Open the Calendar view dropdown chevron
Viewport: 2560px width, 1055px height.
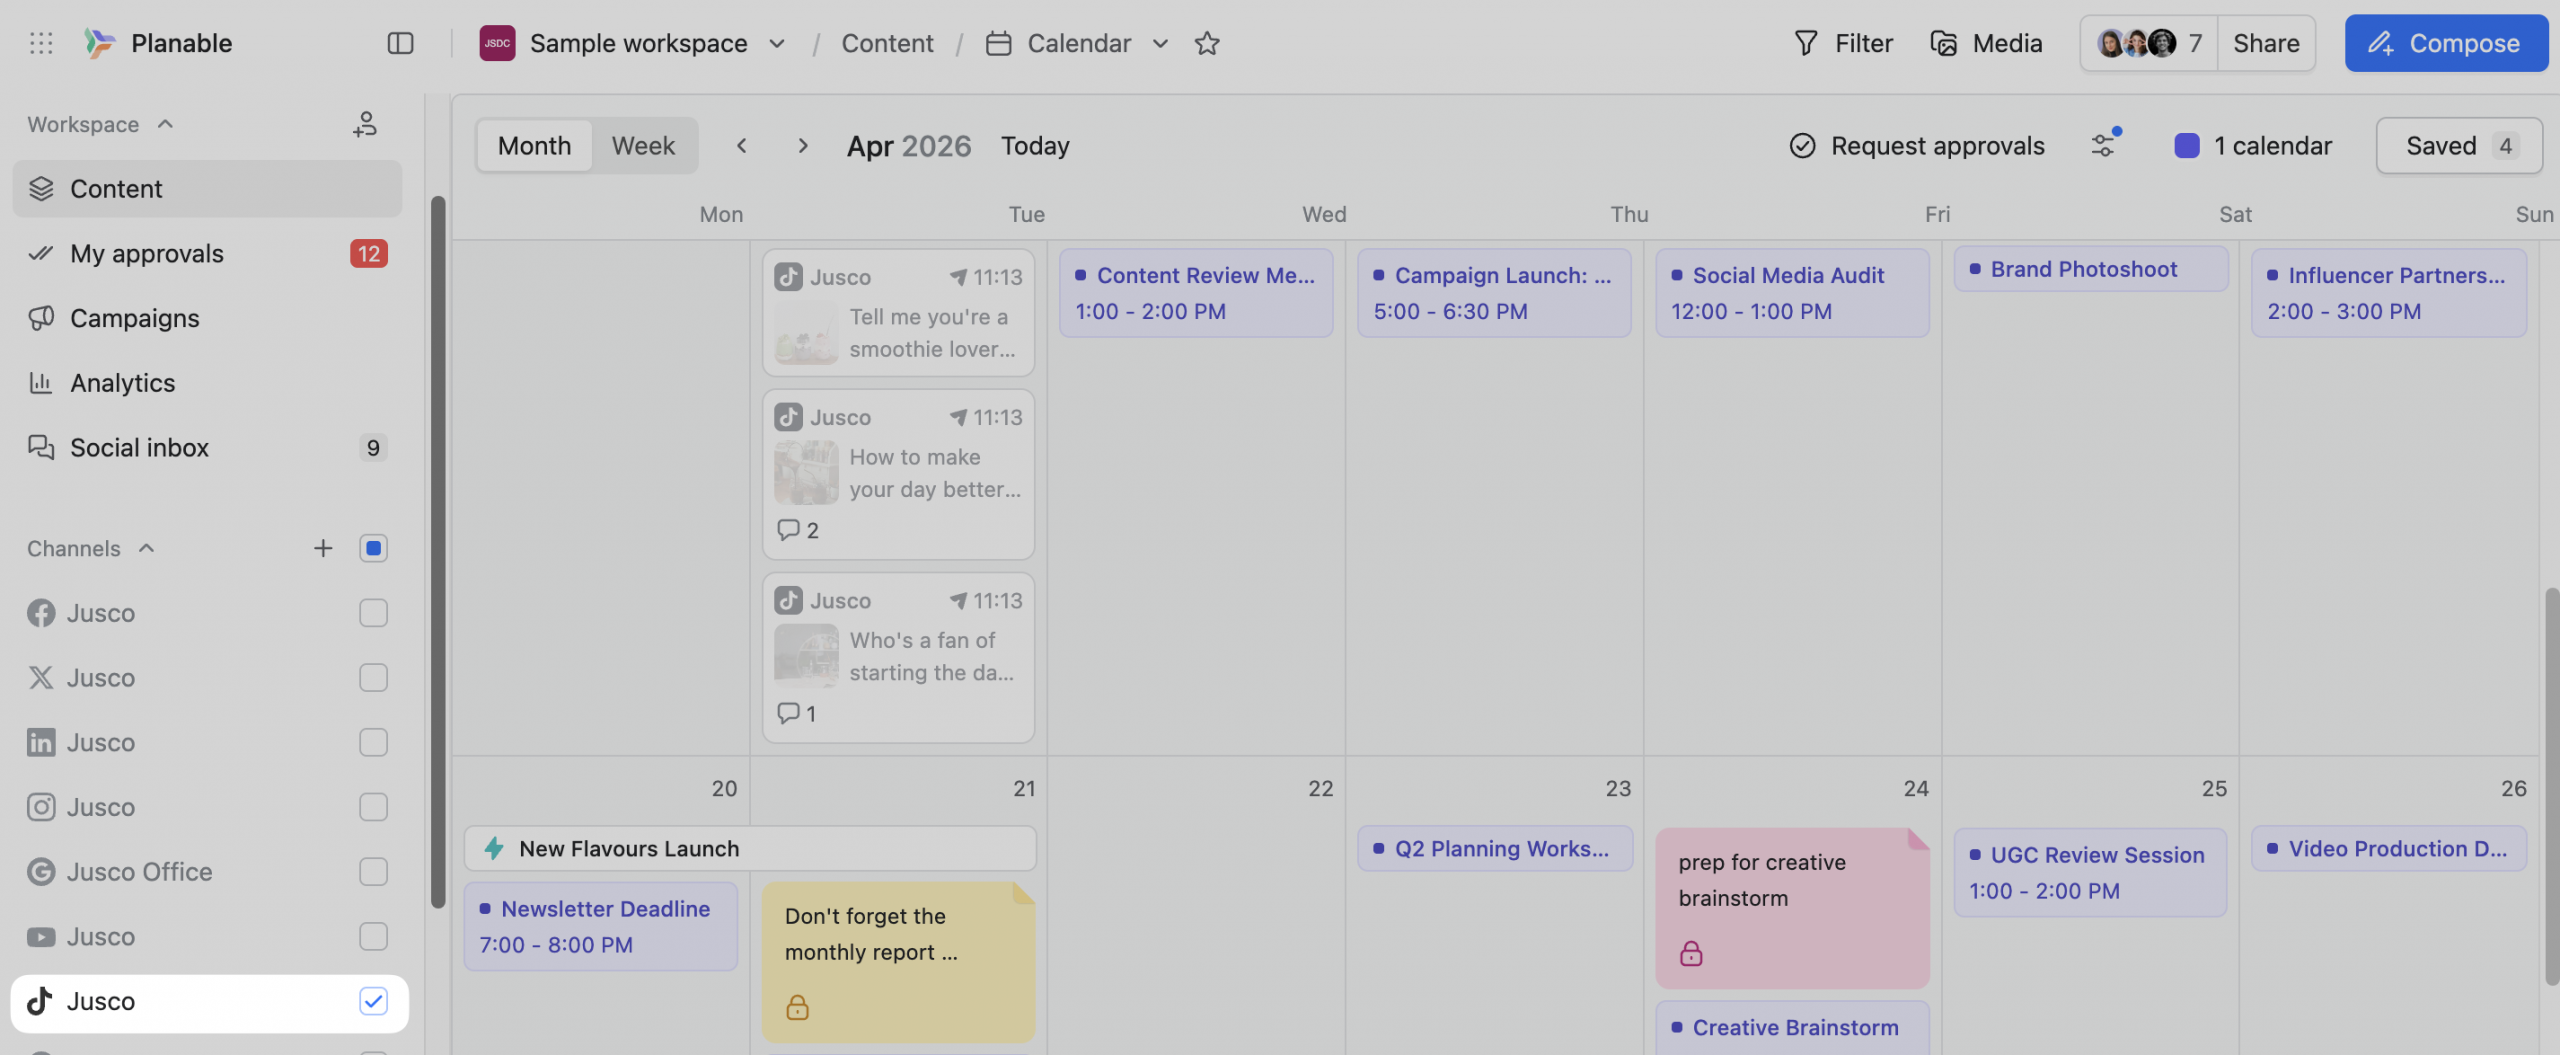(1160, 43)
